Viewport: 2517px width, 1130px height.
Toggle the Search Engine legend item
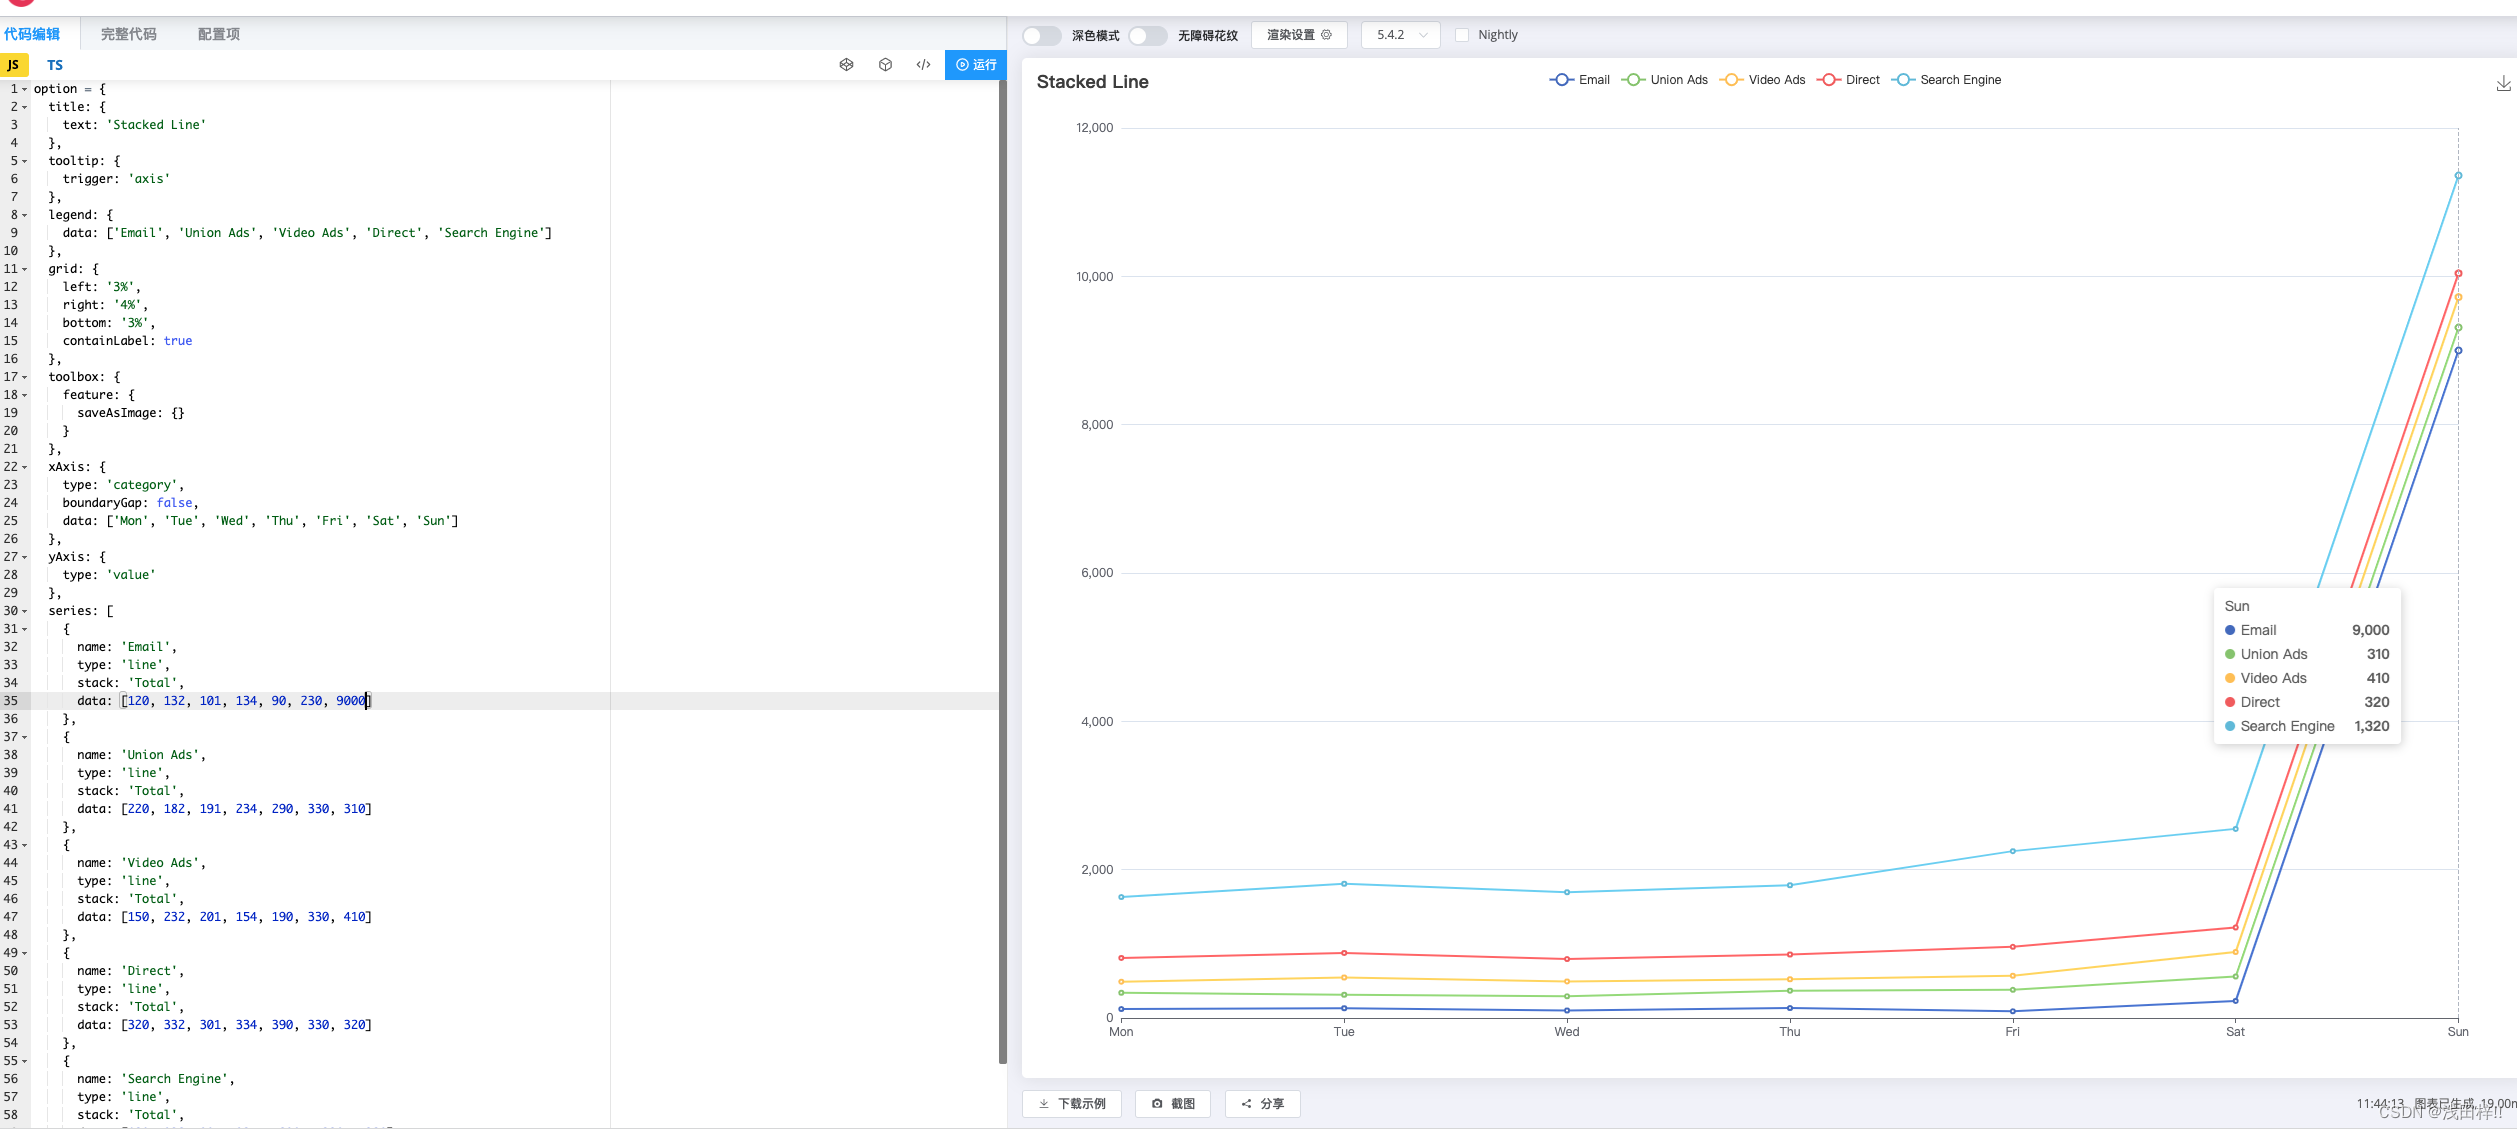point(1903,80)
